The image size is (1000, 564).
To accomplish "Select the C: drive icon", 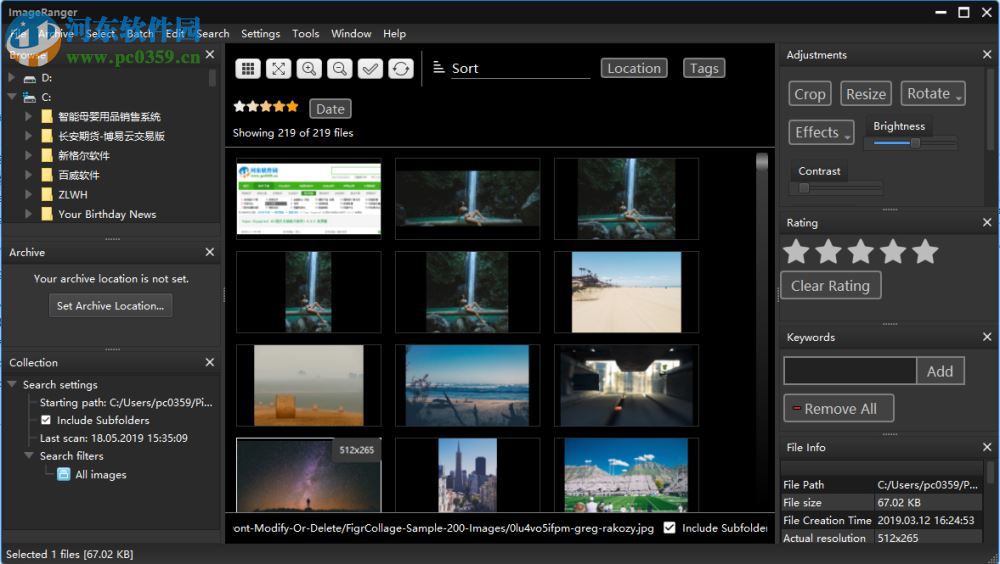I will [29, 98].
